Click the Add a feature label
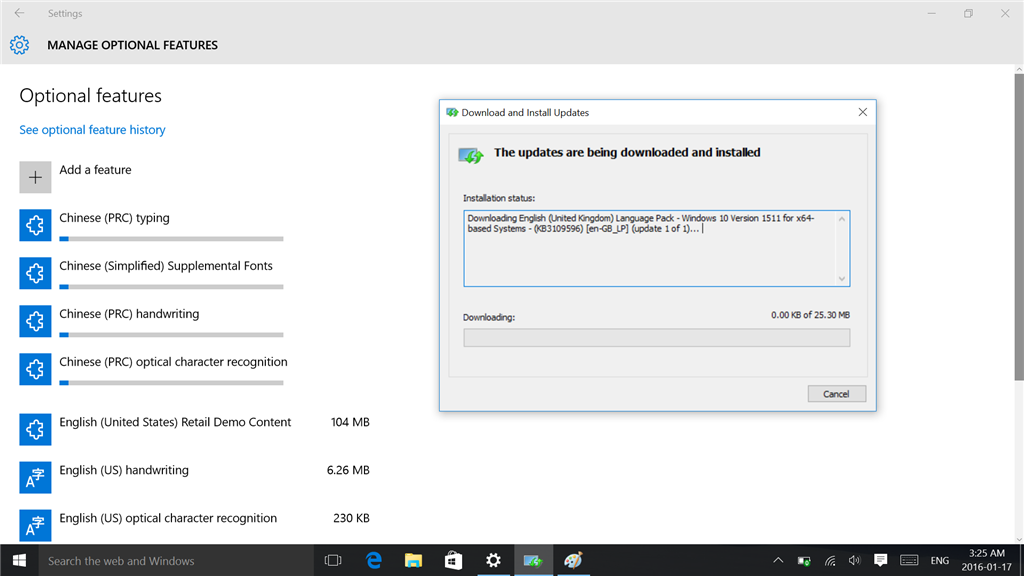Image resolution: width=1024 pixels, height=576 pixels. [95, 170]
